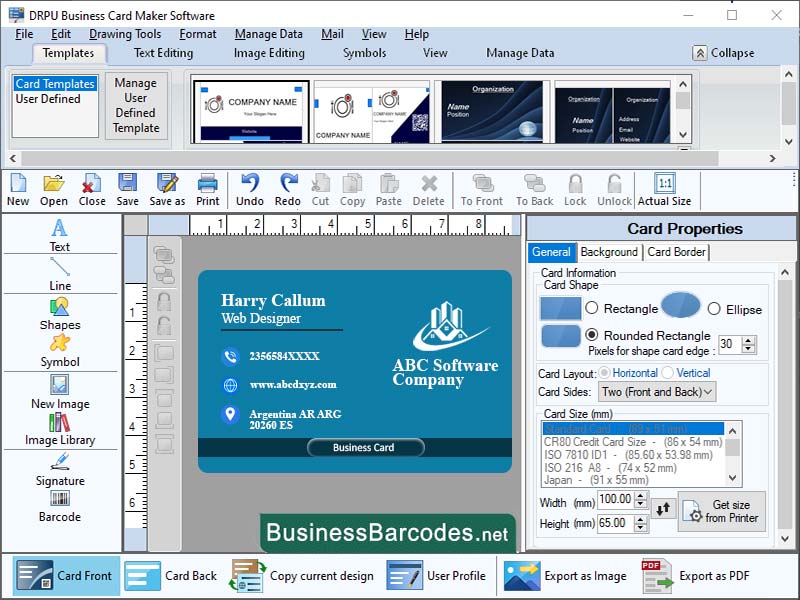Bring selected object To Front
The height and width of the screenshot is (600, 800).
480,190
